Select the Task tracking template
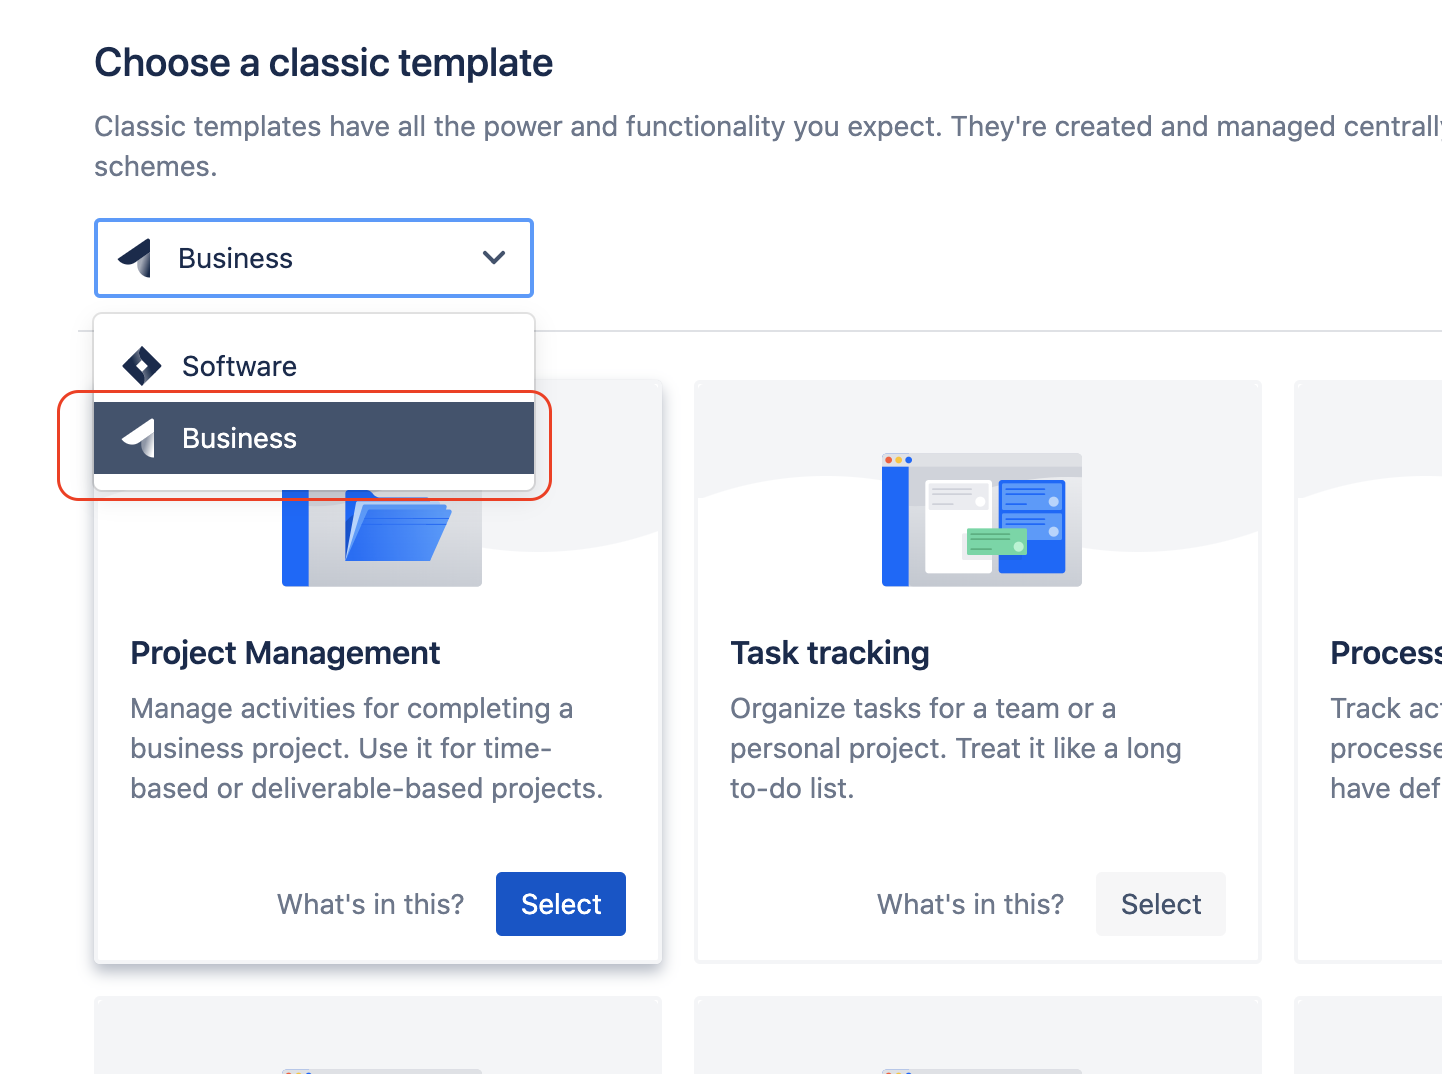 pyautogui.click(x=1160, y=903)
